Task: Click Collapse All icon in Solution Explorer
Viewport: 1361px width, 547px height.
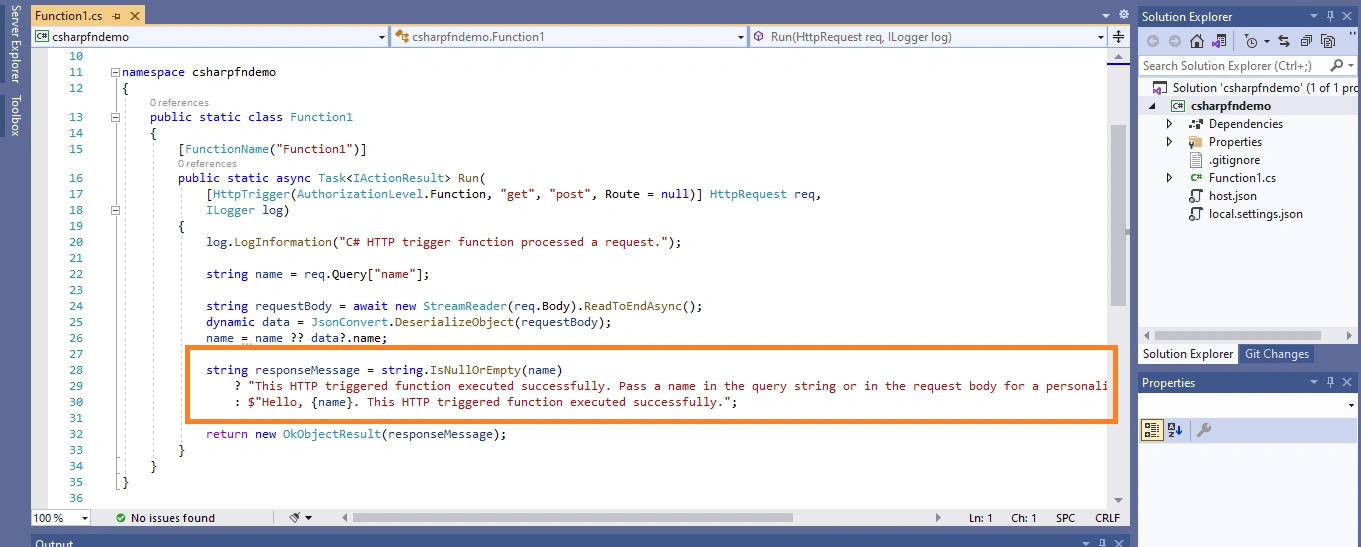Action: [1306, 41]
